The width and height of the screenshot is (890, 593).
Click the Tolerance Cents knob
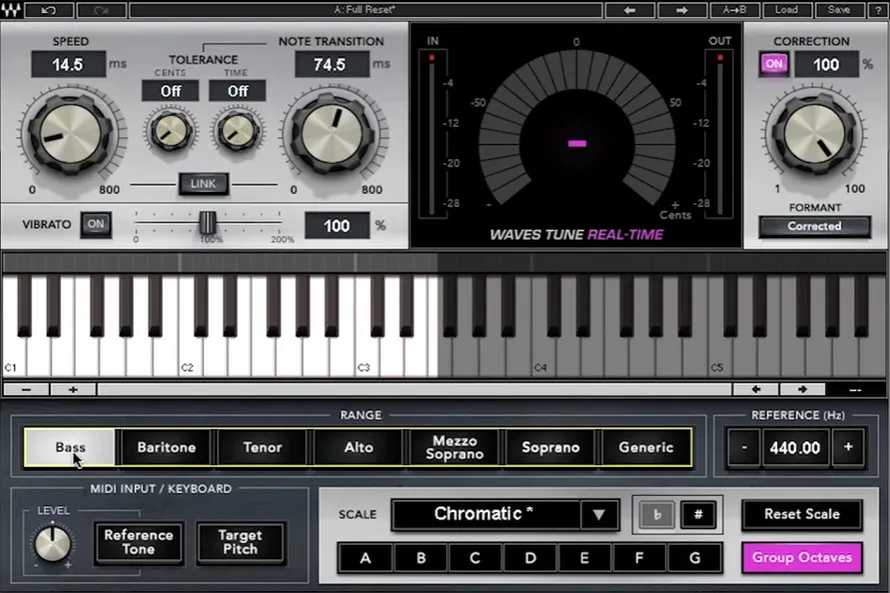170,131
